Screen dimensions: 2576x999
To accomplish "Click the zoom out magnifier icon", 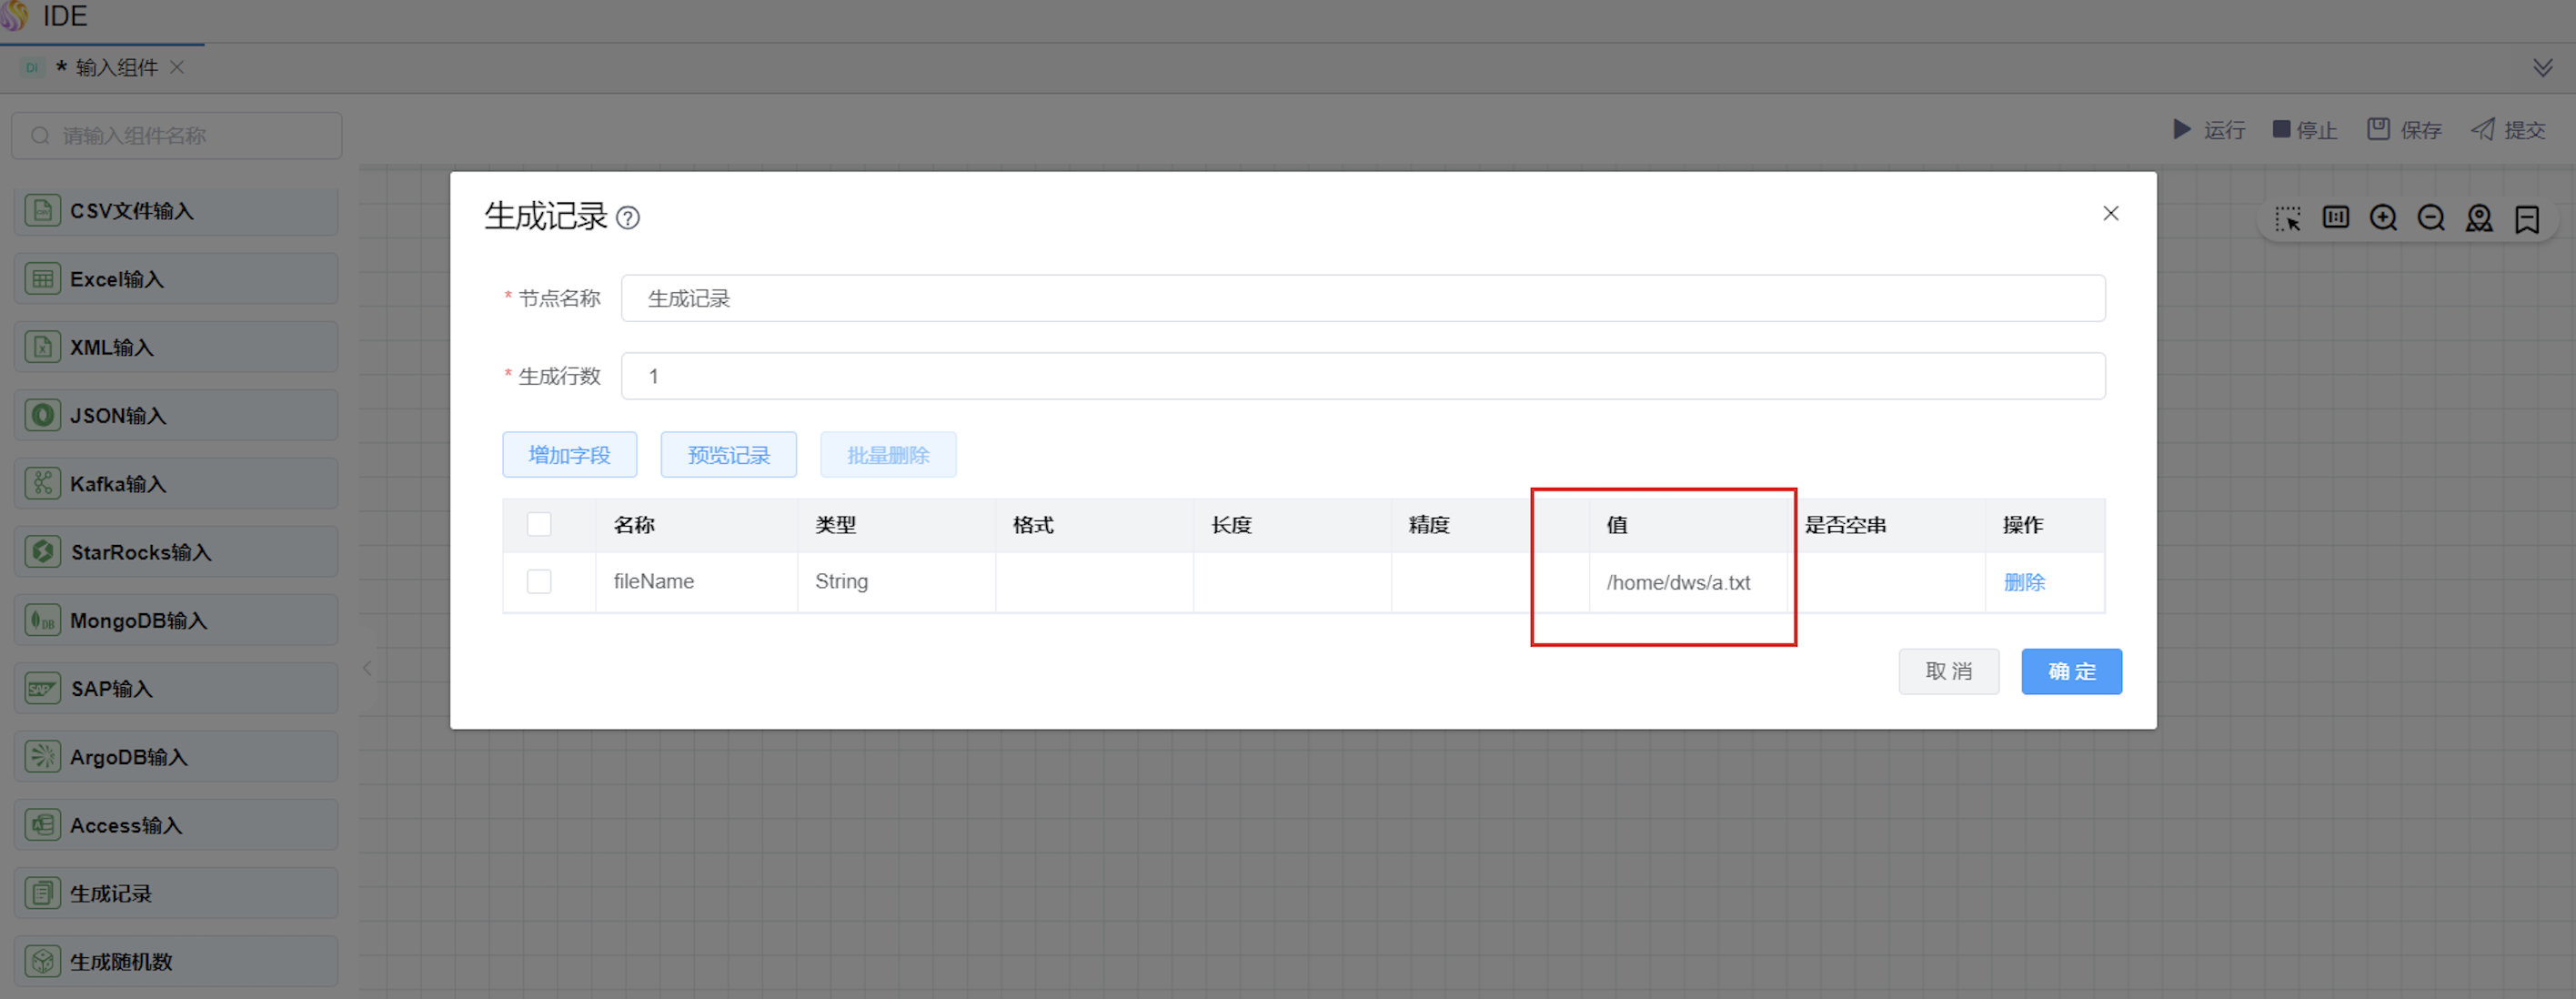I will pyautogui.click(x=2431, y=218).
